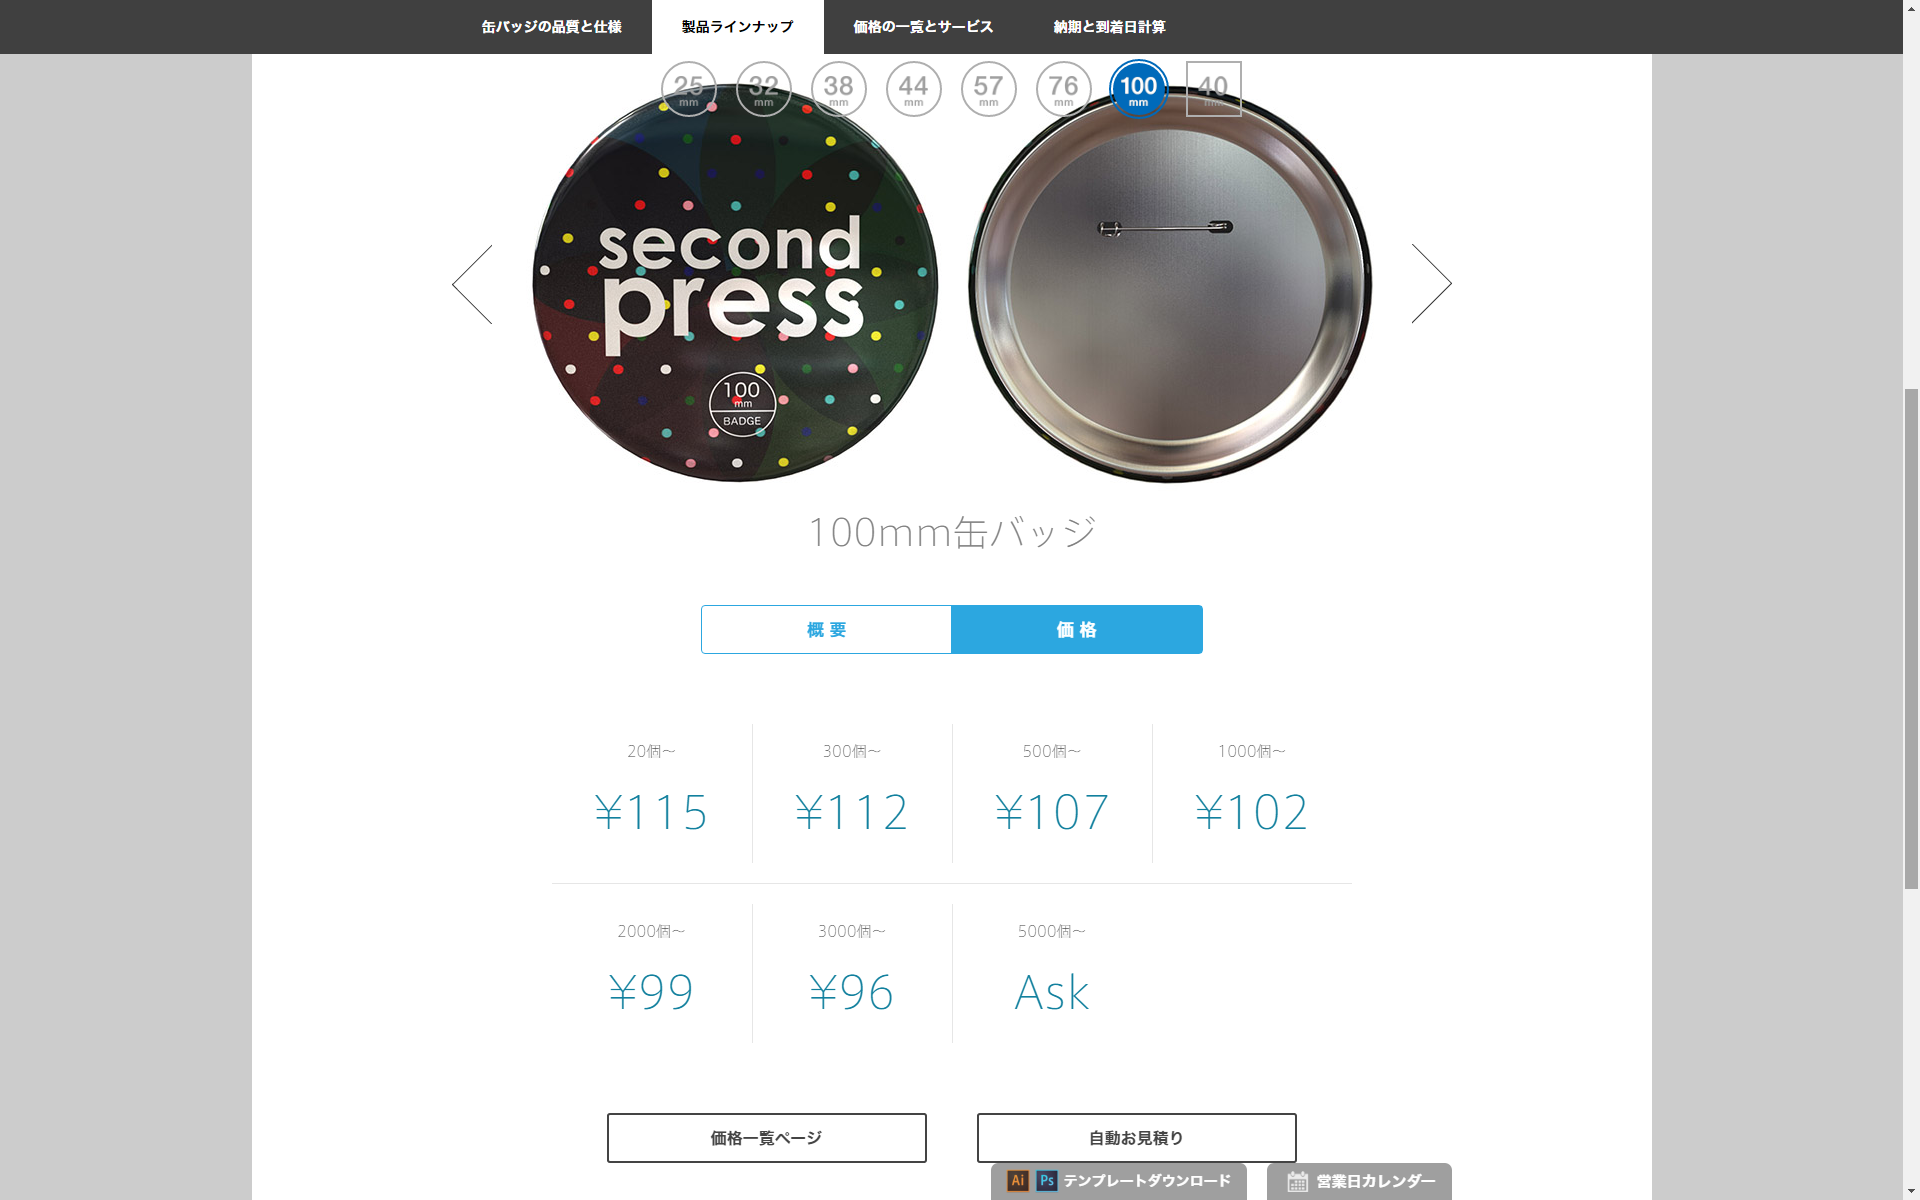
Task: Open テンプレートダウンロード panel
Action: coord(1119,1181)
